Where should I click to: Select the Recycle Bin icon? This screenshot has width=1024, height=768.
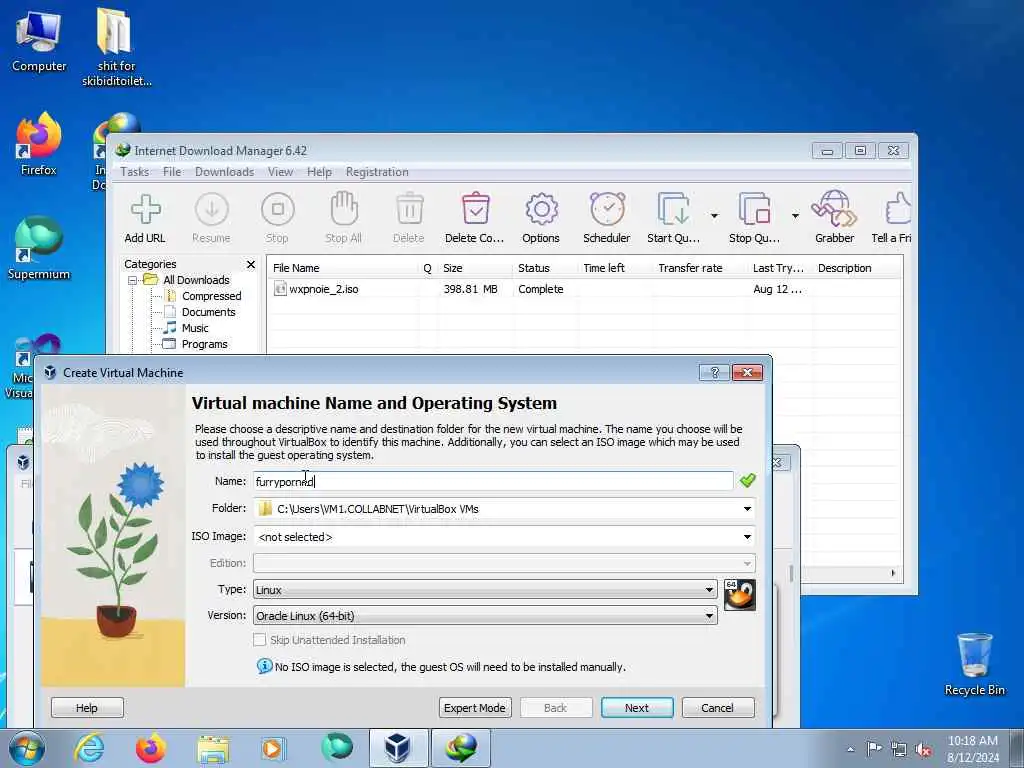pyautogui.click(x=974, y=665)
